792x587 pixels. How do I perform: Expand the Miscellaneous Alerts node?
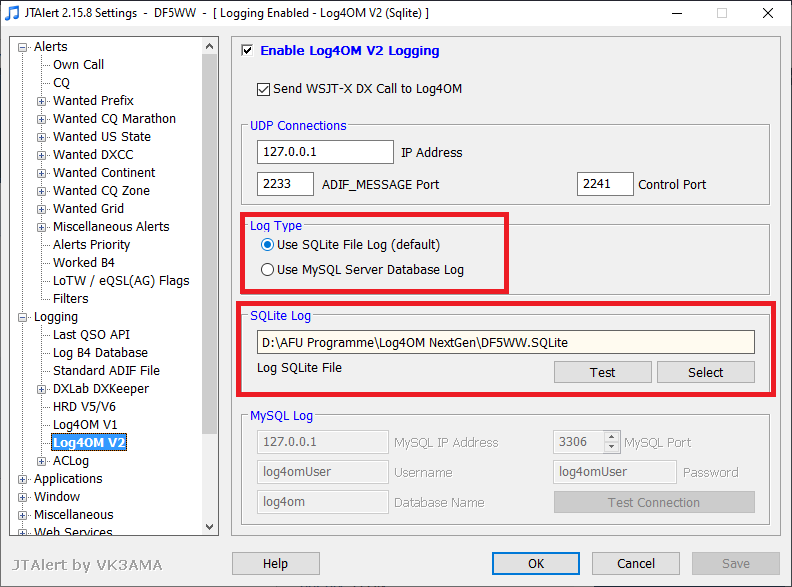coord(41,227)
